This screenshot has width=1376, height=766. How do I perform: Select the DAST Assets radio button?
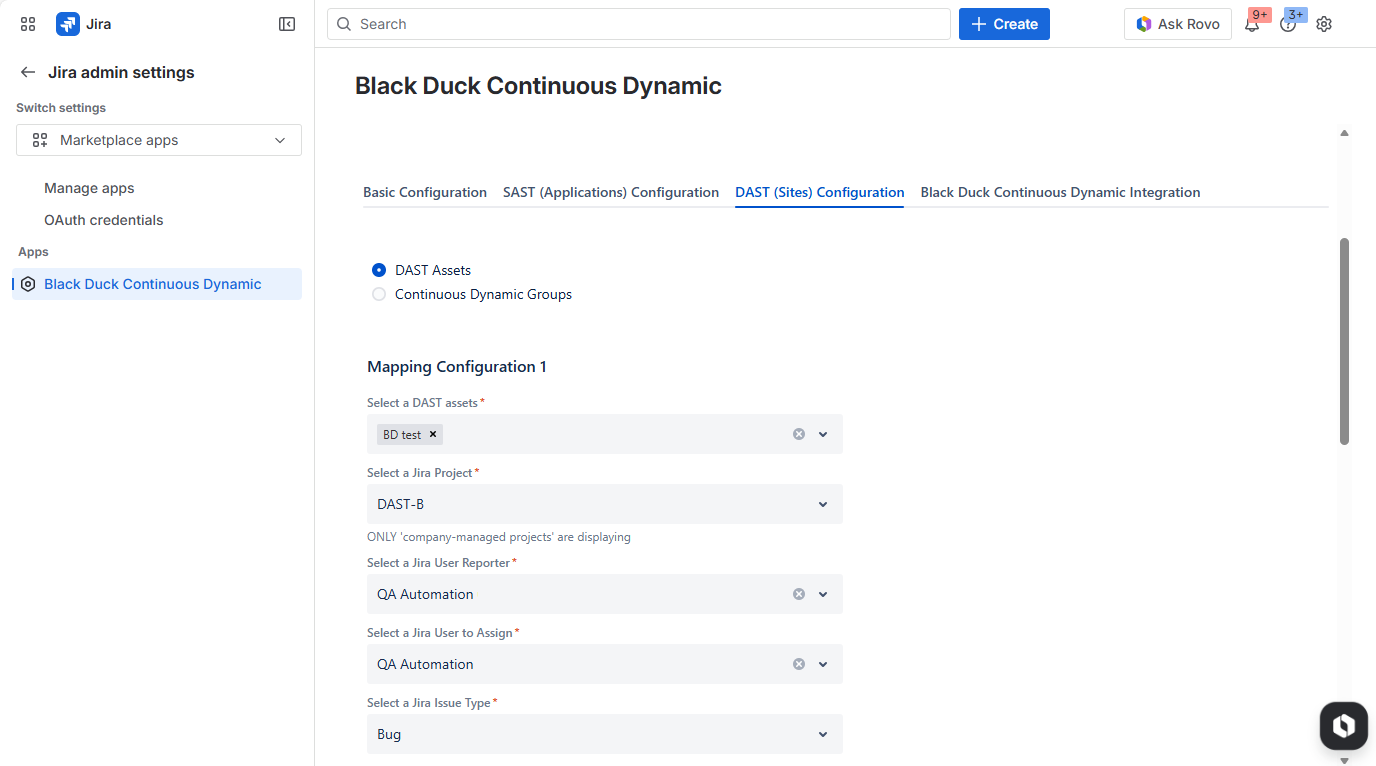pyautogui.click(x=378, y=269)
